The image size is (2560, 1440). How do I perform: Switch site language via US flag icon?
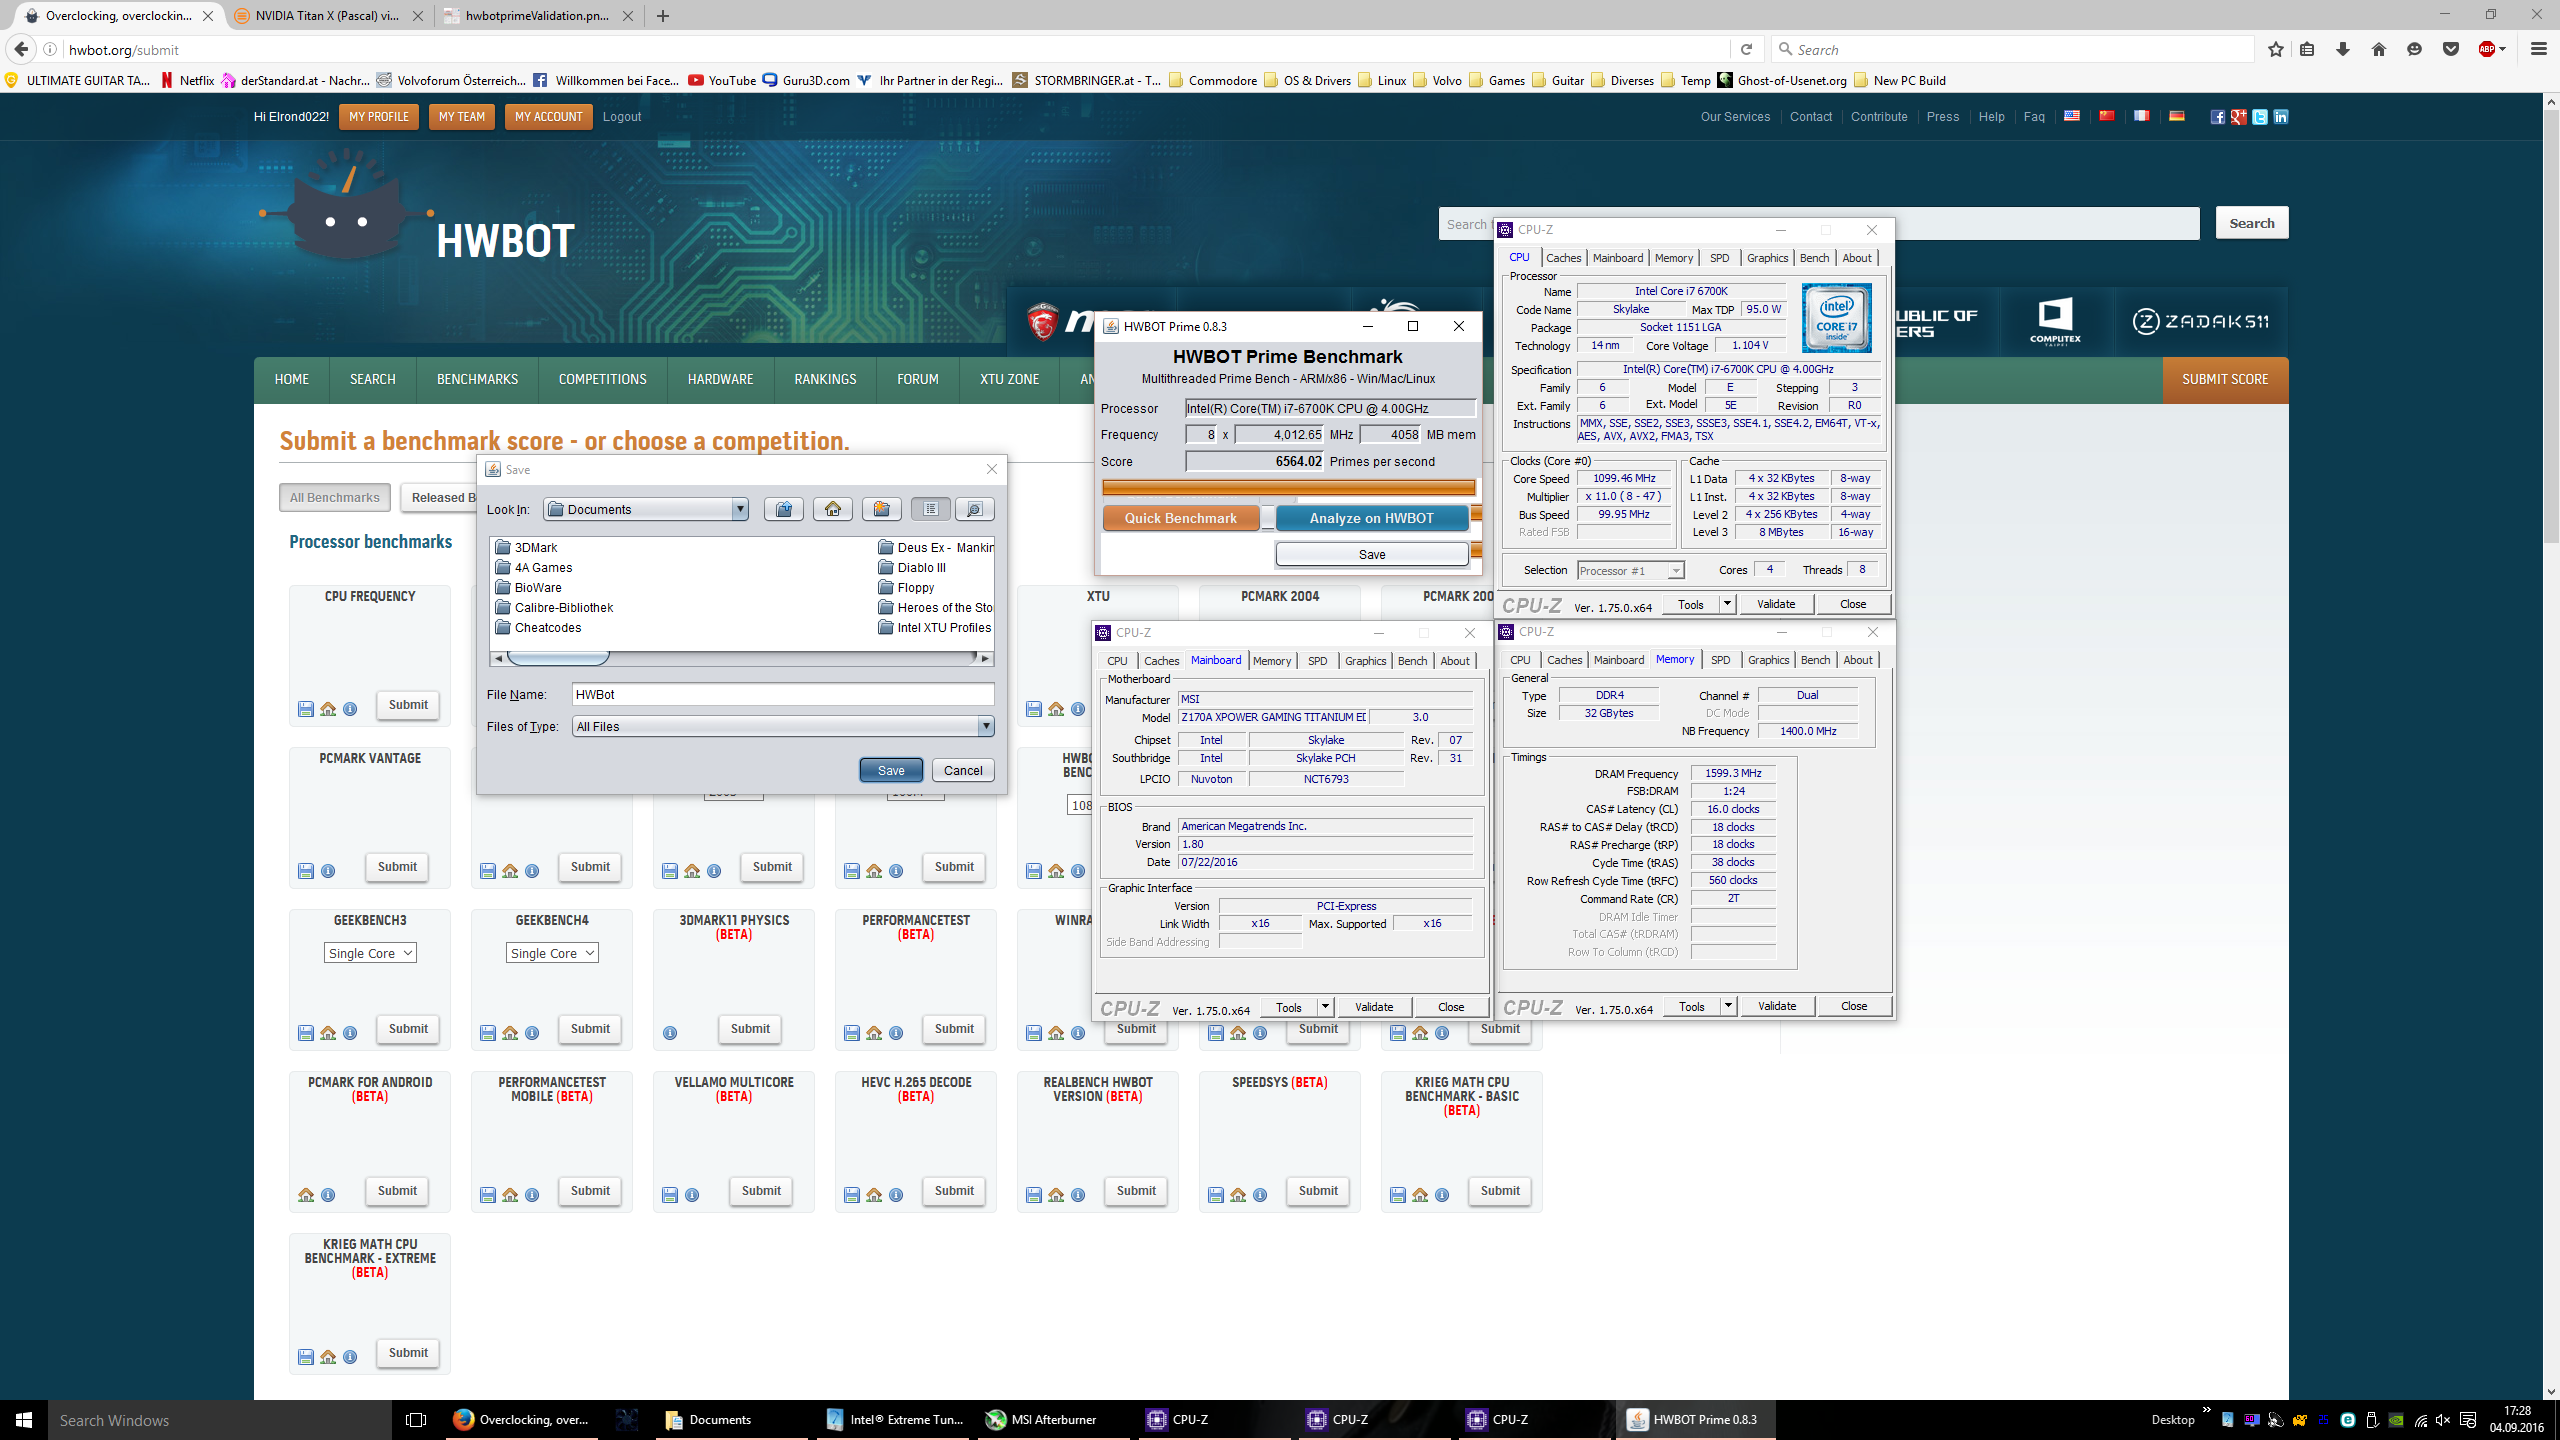tap(2072, 116)
